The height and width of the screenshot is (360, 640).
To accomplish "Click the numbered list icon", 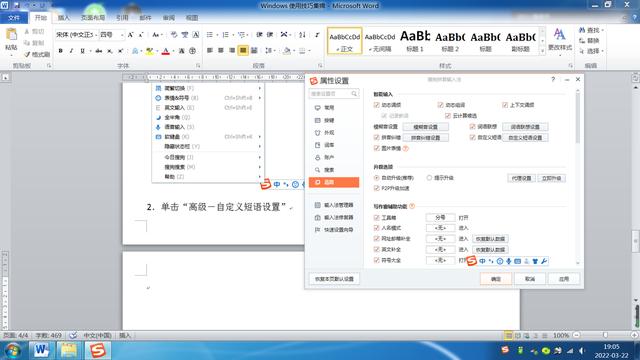I will point(225,35).
